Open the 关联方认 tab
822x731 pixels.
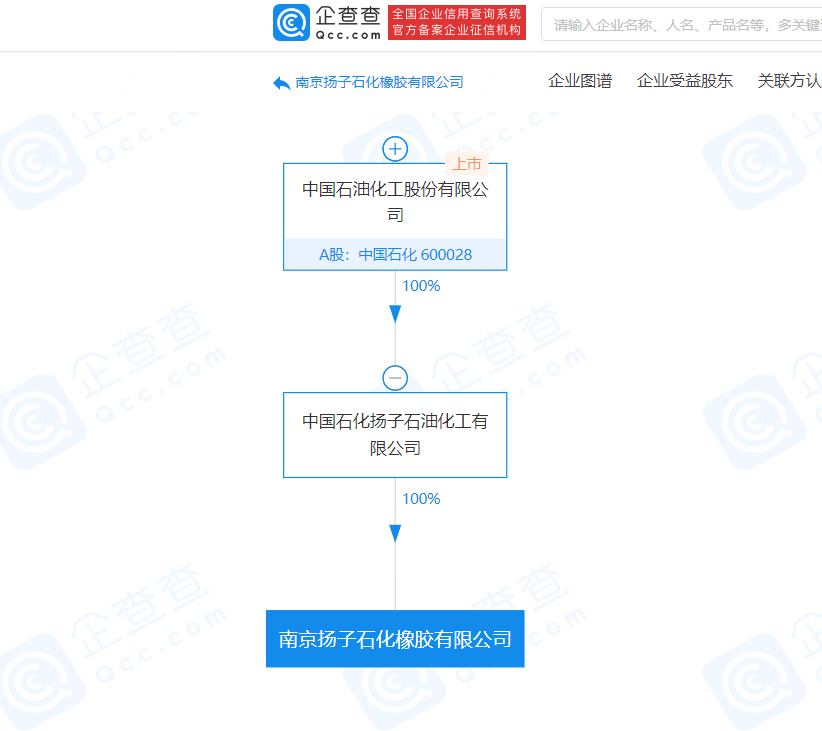point(789,81)
